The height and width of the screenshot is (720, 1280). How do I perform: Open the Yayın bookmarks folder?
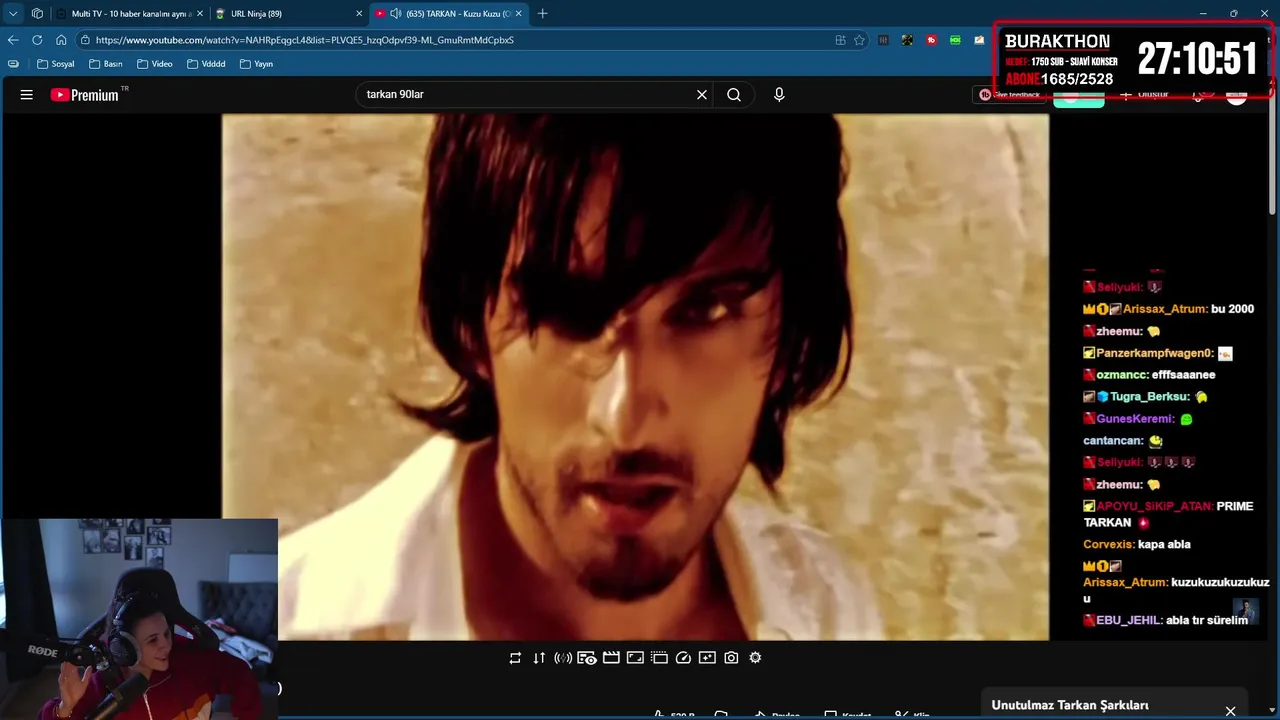tap(256, 64)
